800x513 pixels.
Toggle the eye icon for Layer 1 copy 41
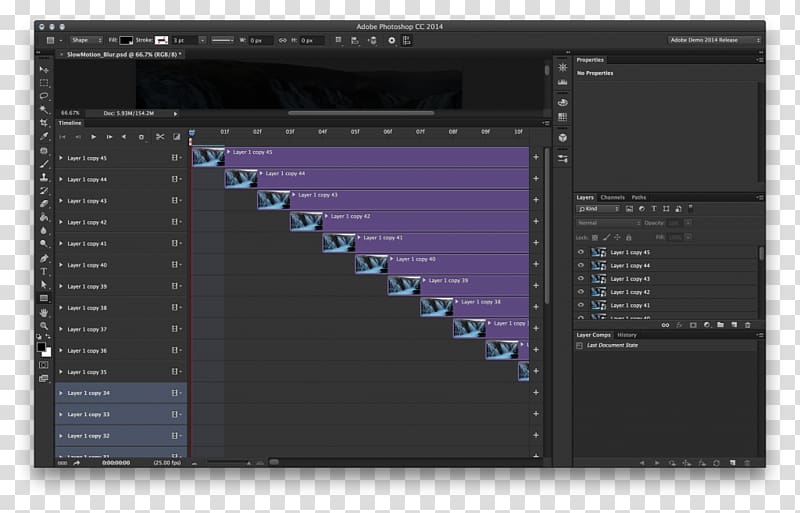tap(581, 305)
